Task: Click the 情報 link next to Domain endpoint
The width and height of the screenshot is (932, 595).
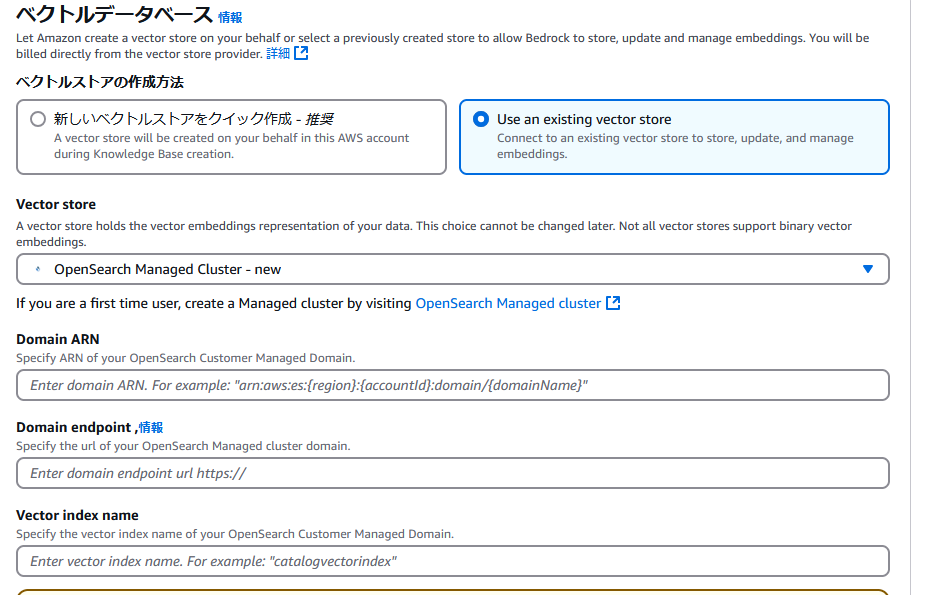Action: pyautogui.click(x=151, y=427)
